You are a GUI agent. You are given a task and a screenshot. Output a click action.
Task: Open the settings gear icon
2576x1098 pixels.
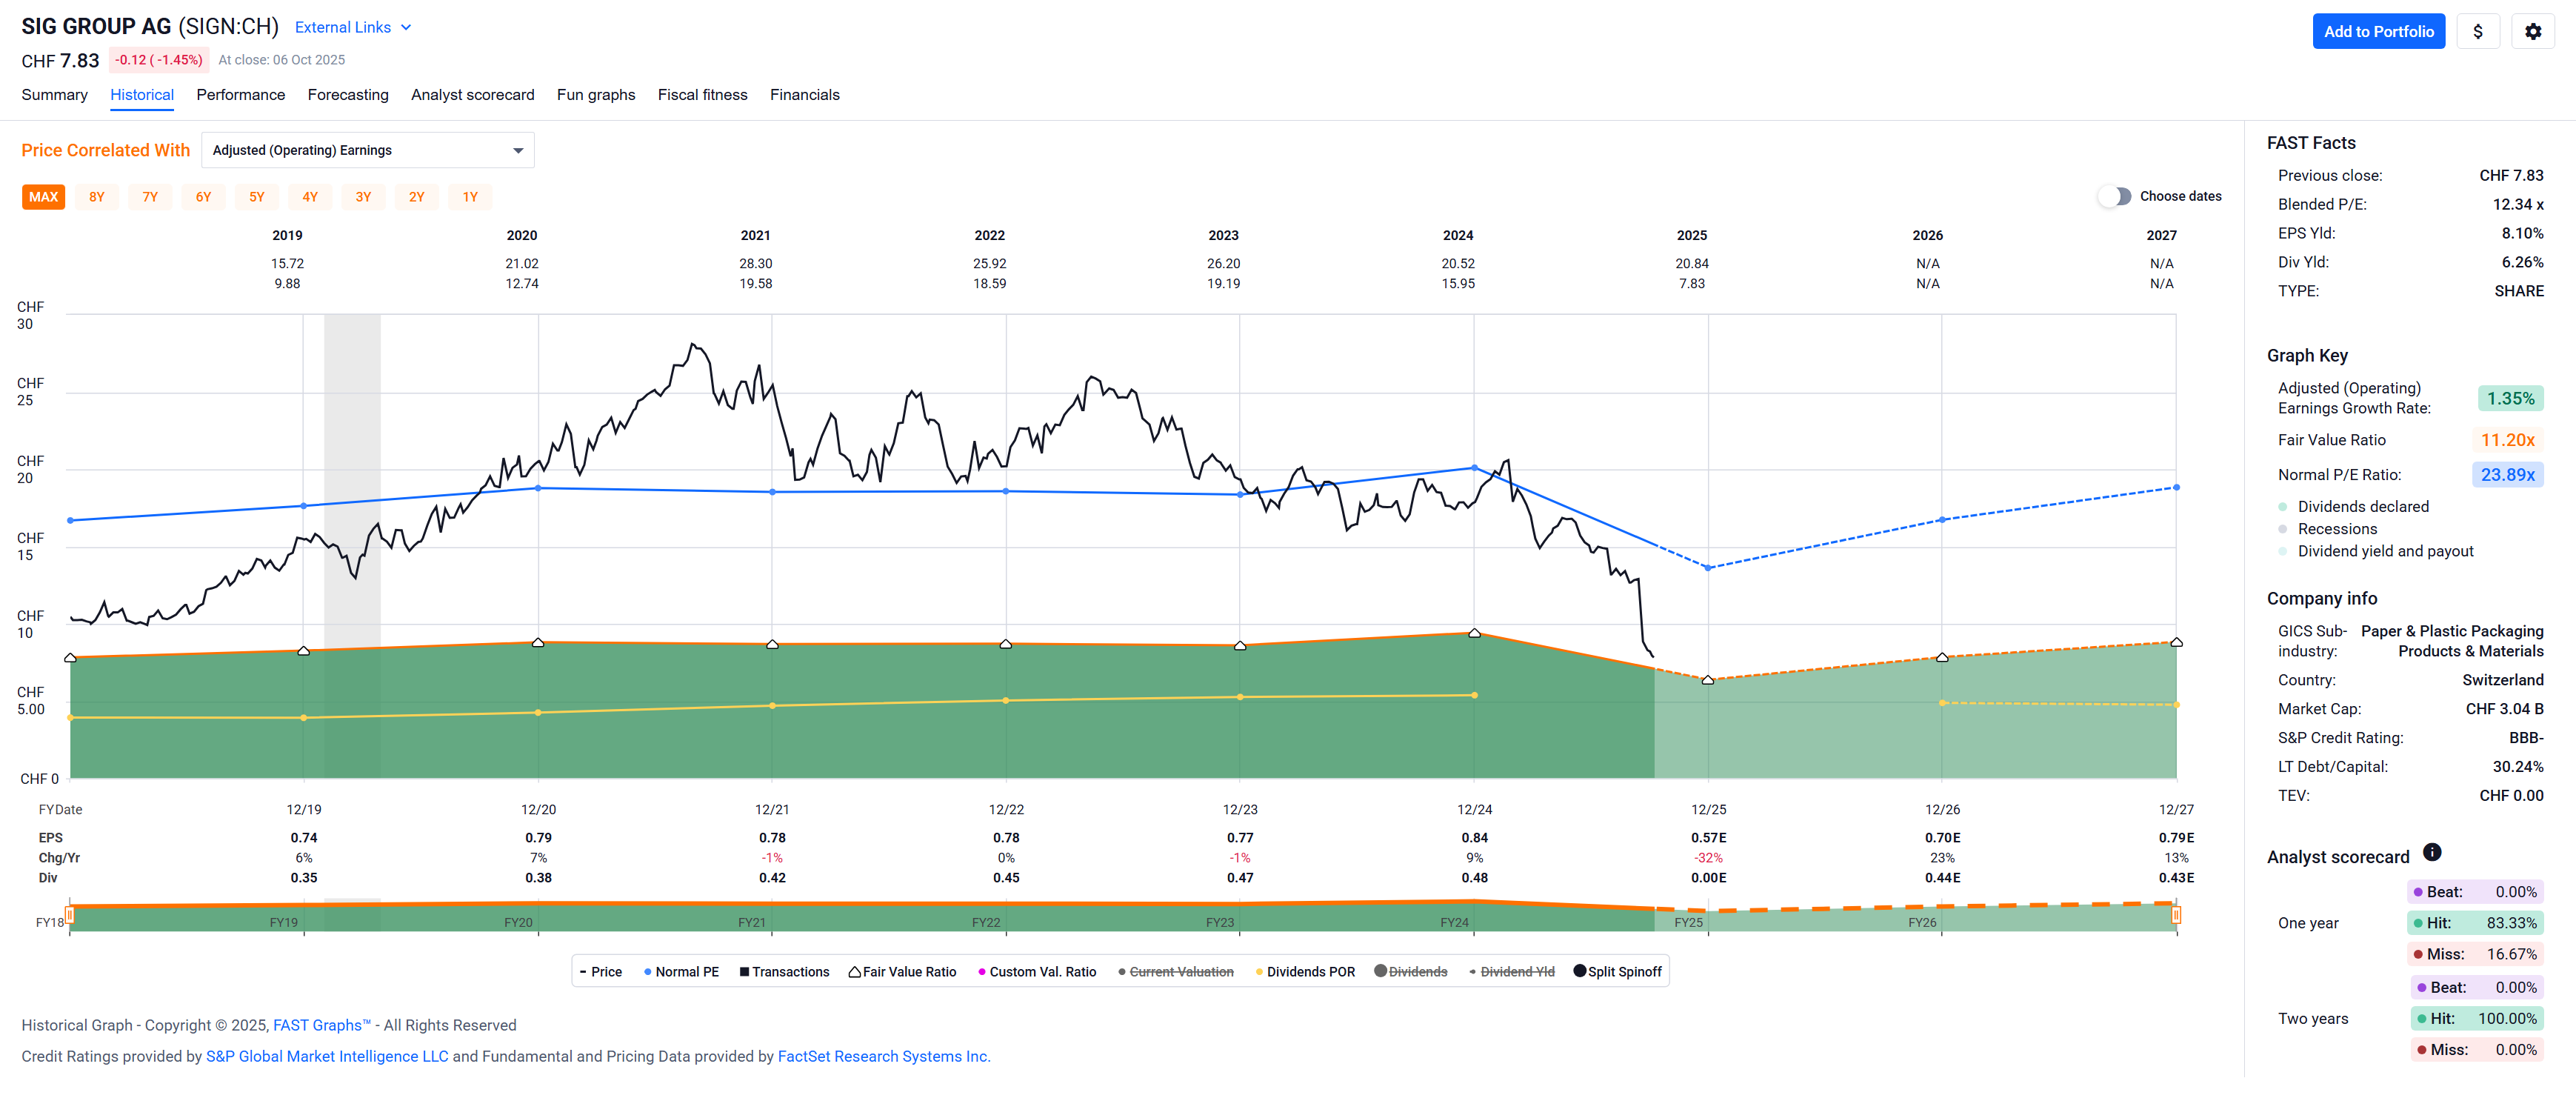tap(2532, 31)
